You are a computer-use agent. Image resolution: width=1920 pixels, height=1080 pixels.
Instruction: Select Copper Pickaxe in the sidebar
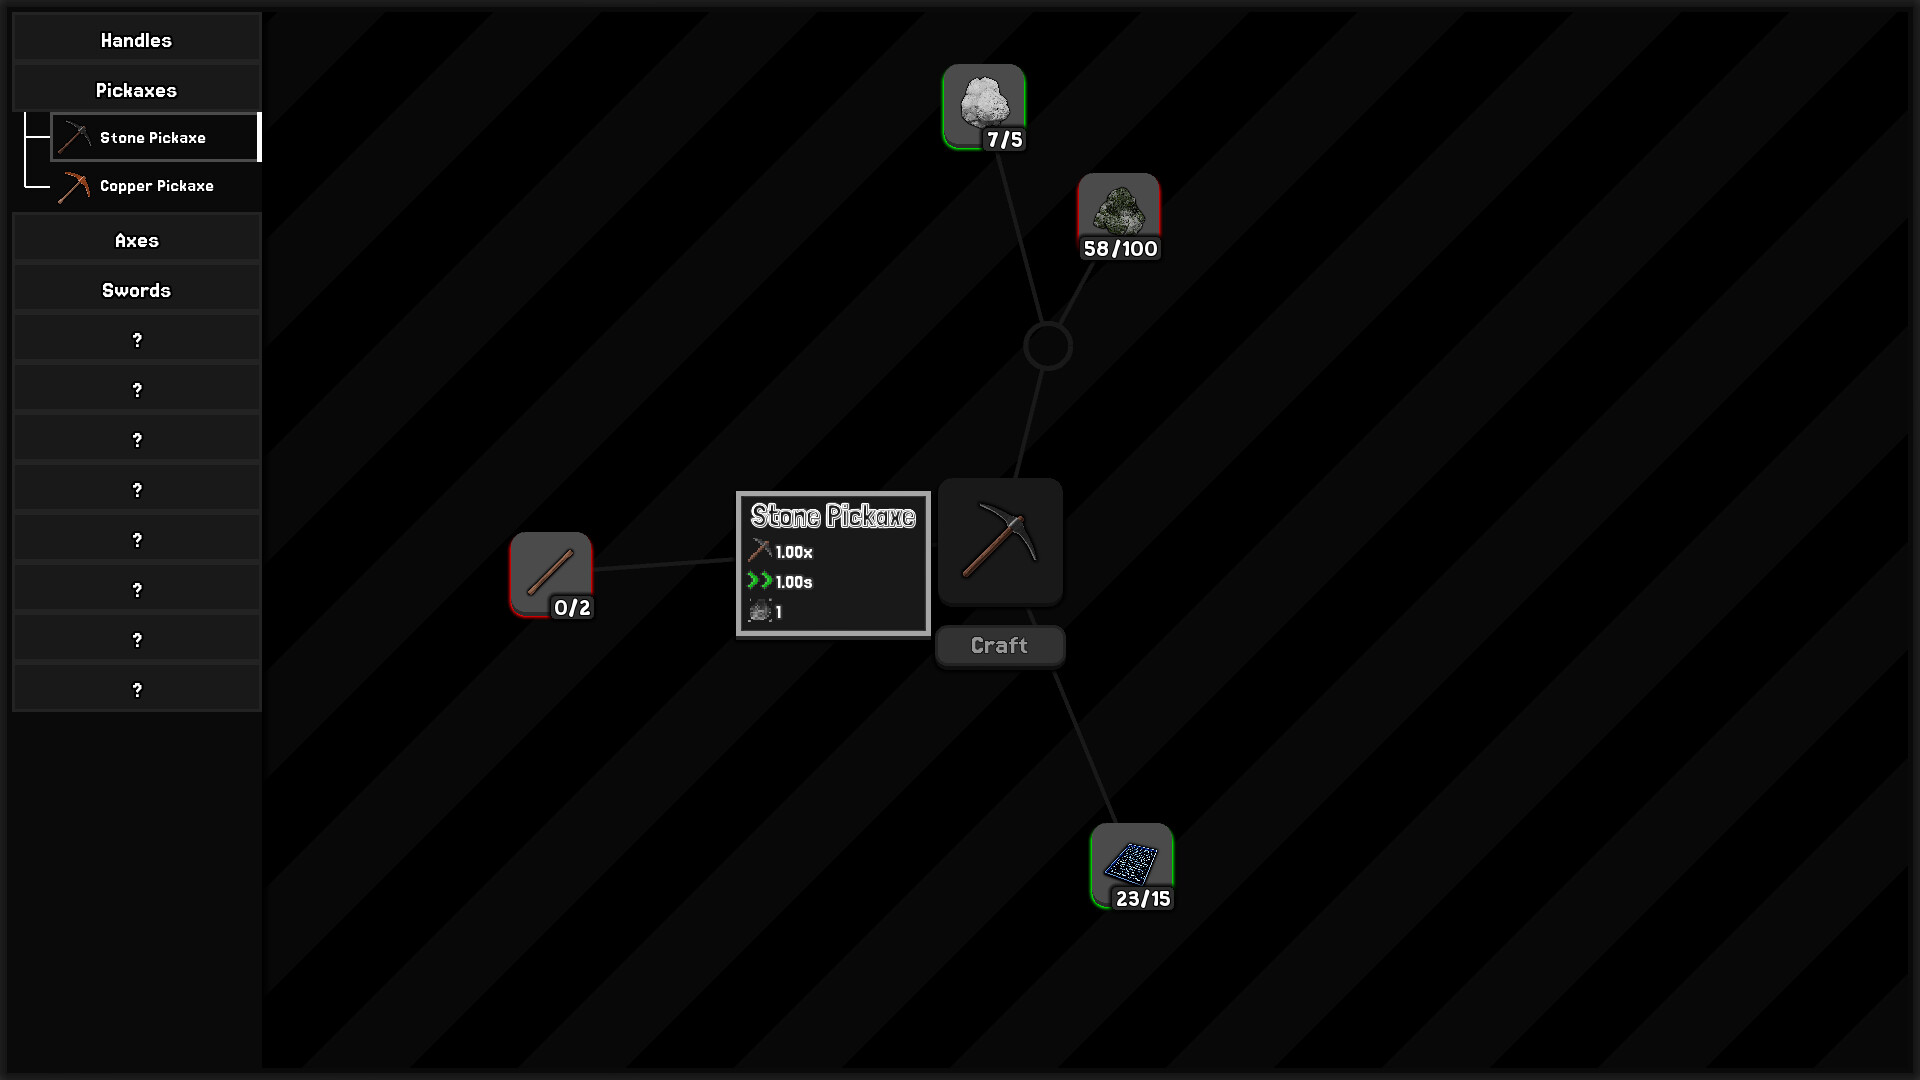coord(156,186)
